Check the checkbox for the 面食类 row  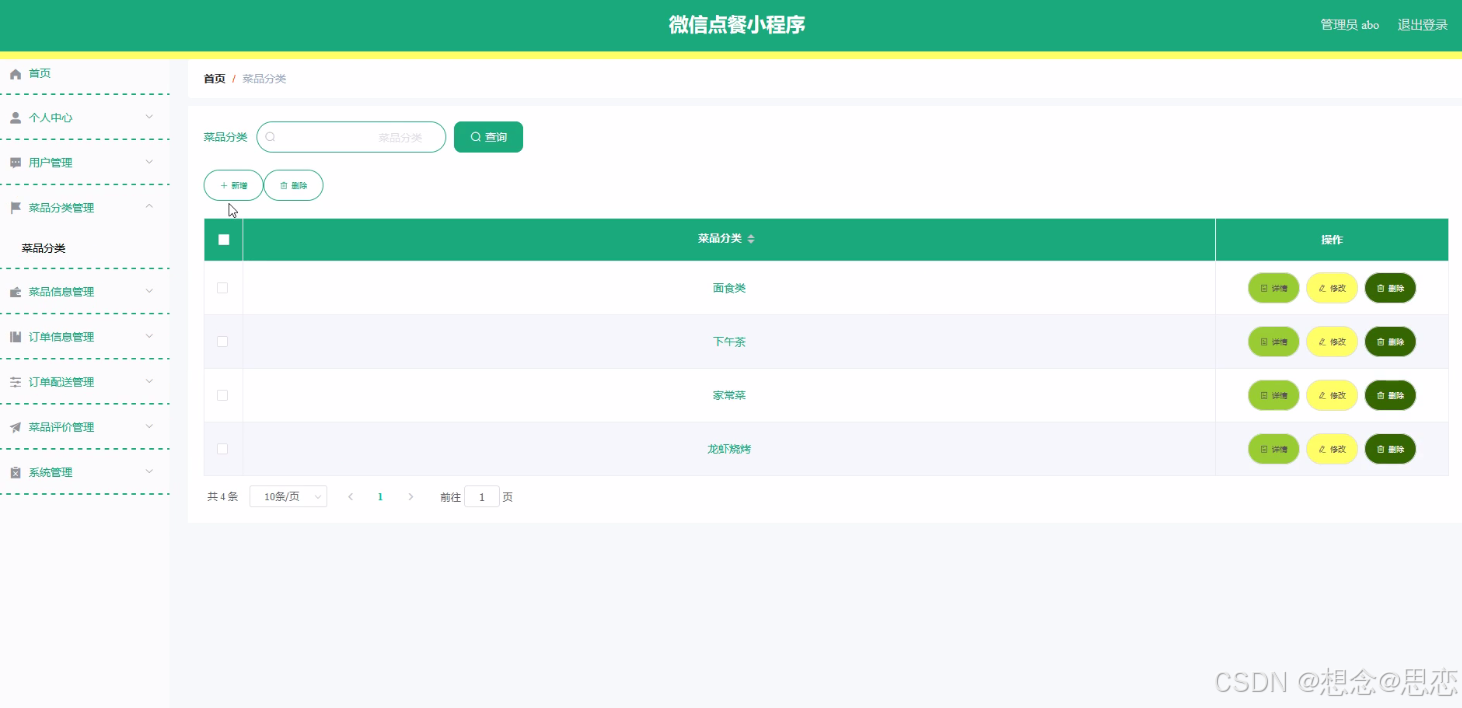tap(222, 288)
